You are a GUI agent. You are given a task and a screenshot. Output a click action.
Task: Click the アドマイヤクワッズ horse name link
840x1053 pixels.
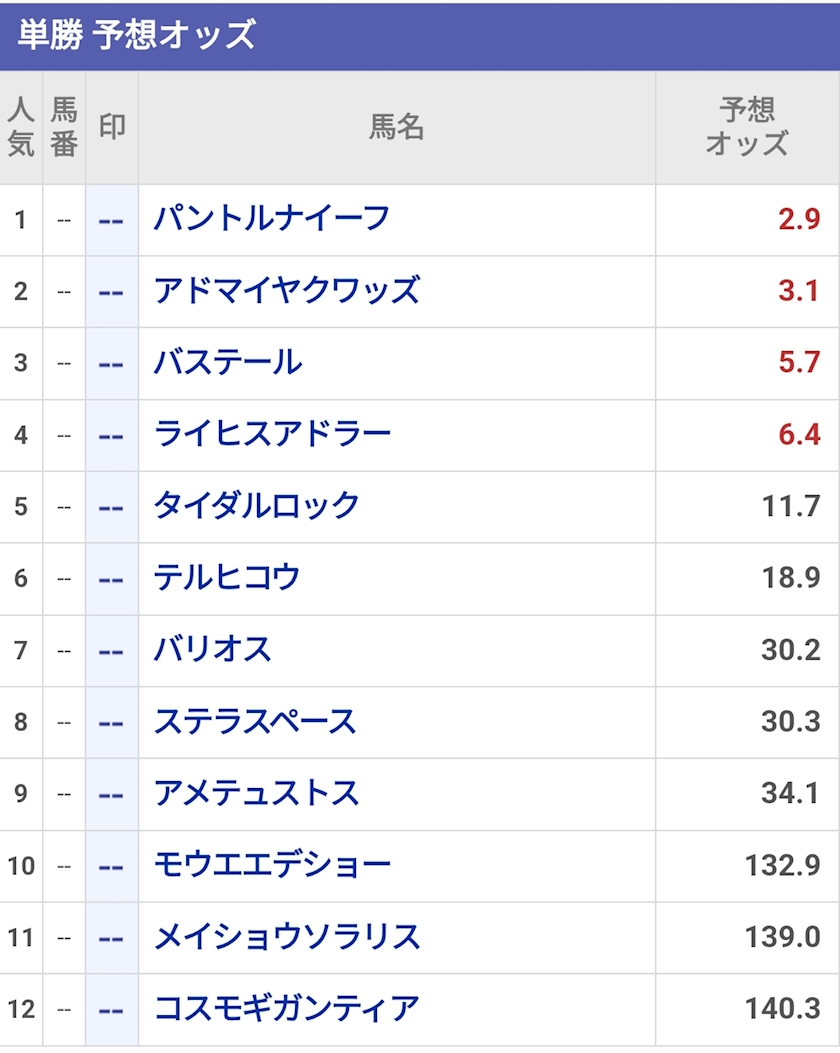(286, 291)
